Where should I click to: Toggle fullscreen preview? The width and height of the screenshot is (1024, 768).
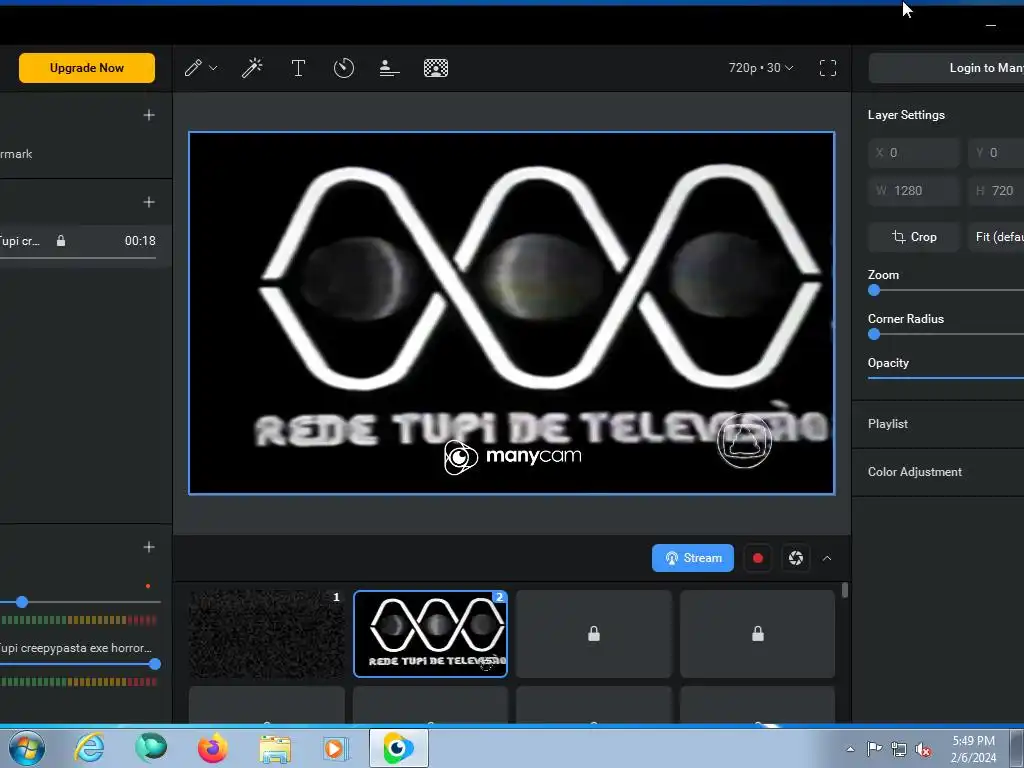click(827, 68)
